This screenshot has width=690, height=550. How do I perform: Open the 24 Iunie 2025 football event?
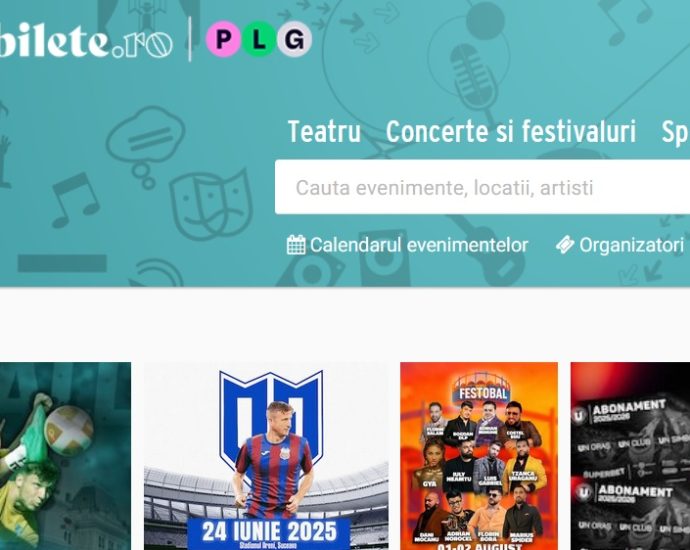pos(266,456)
